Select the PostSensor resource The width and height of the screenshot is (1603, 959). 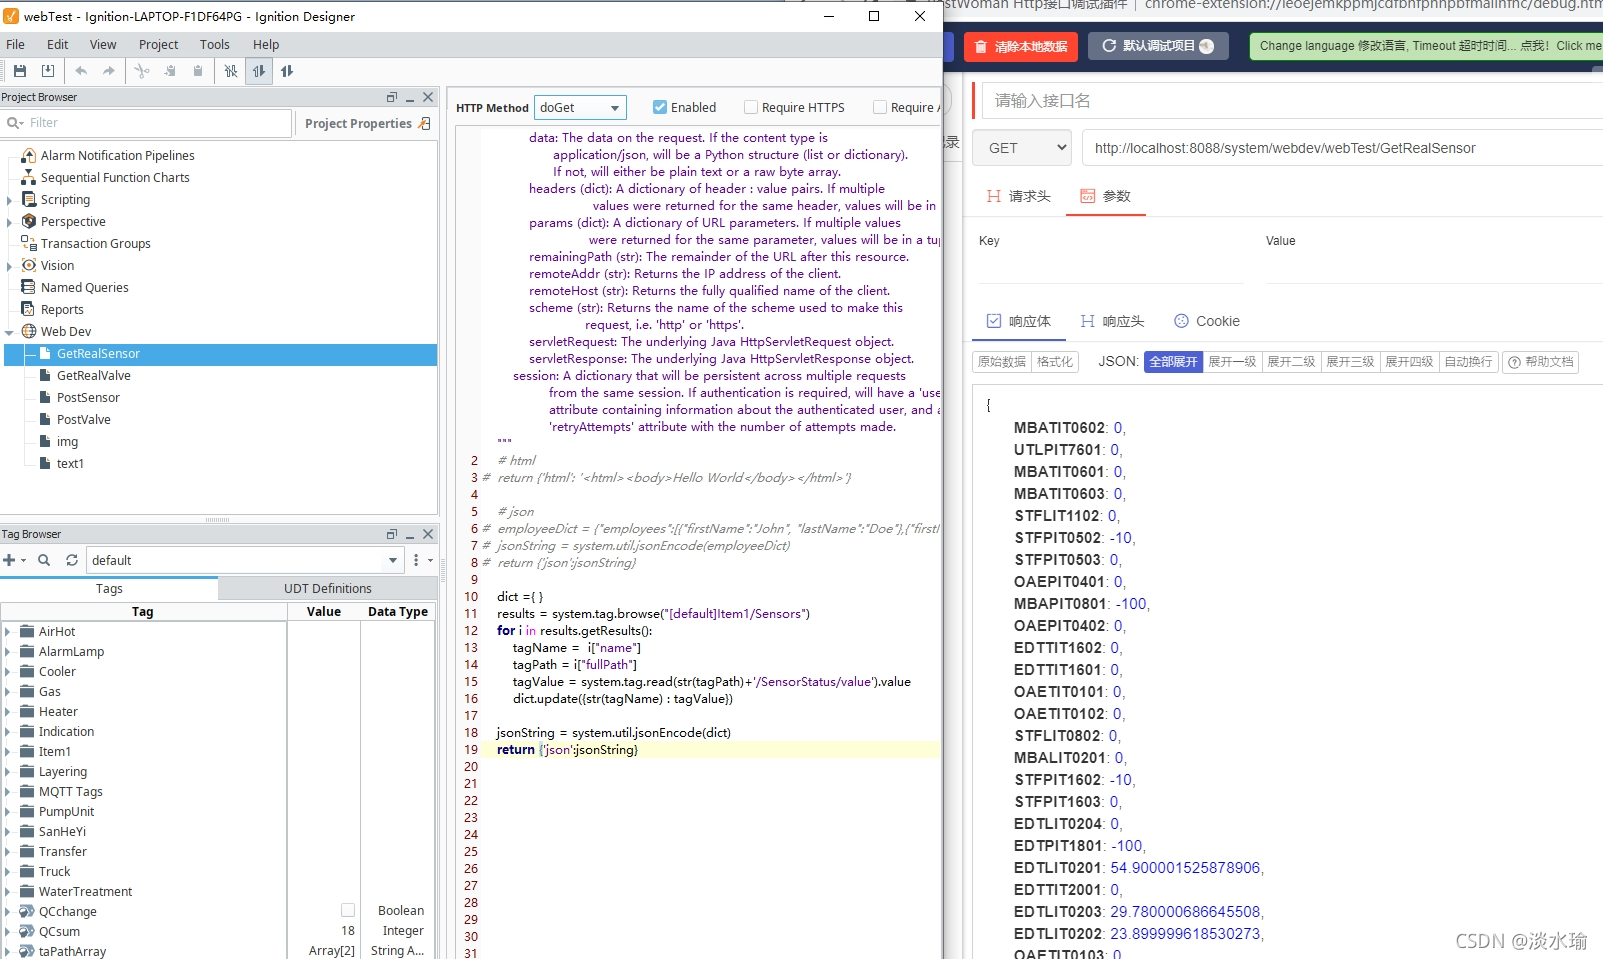tap(88, 398)
